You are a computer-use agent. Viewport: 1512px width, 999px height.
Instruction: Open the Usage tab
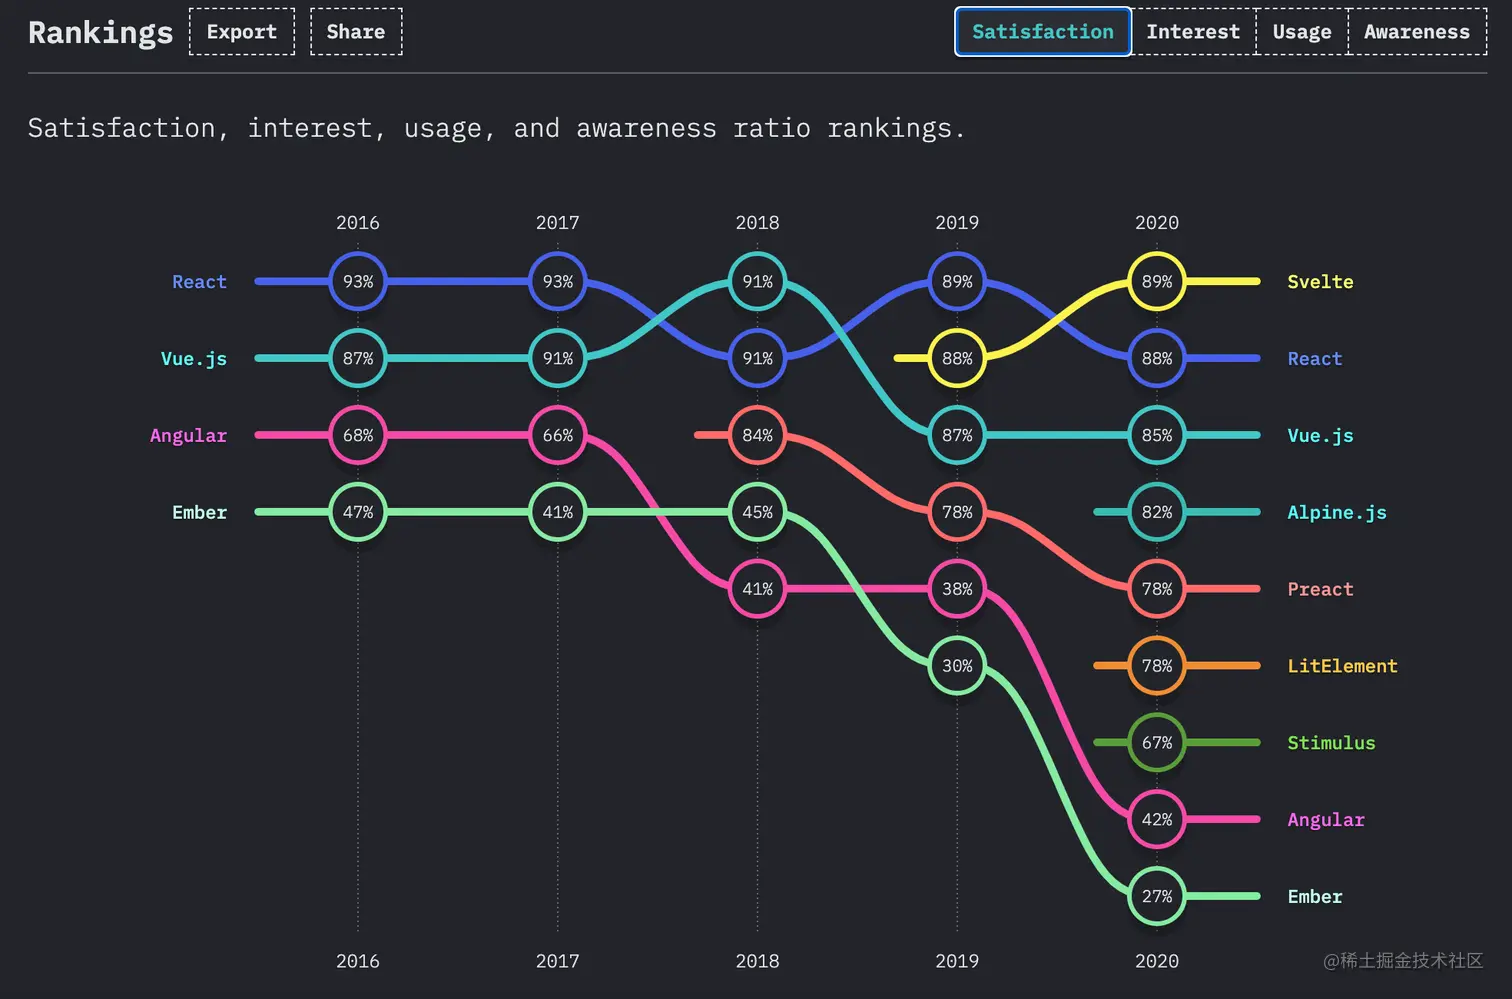pos(1302,32)
